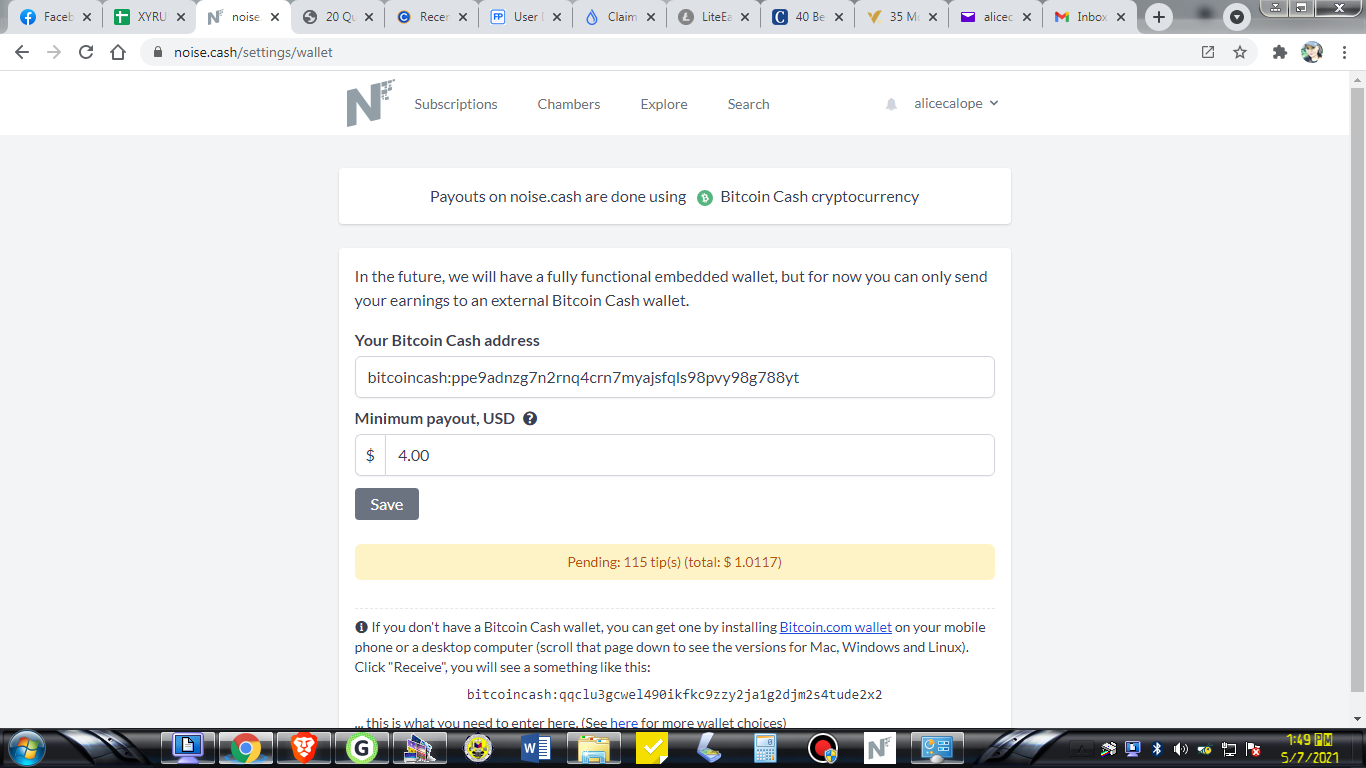Click the "Bitcoin Cash cryptocurrency" text
The image size is (1366, 768).
(x=820, y=197)
